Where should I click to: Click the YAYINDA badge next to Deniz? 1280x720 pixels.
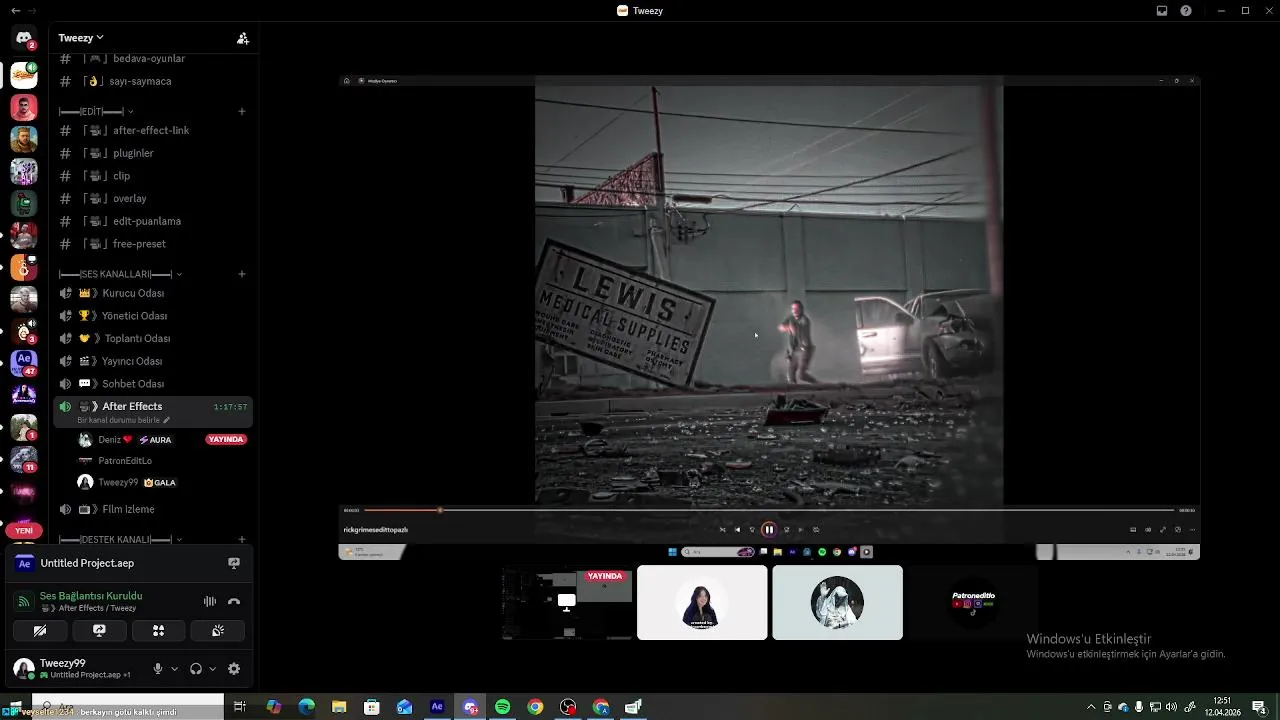(226, 440)
